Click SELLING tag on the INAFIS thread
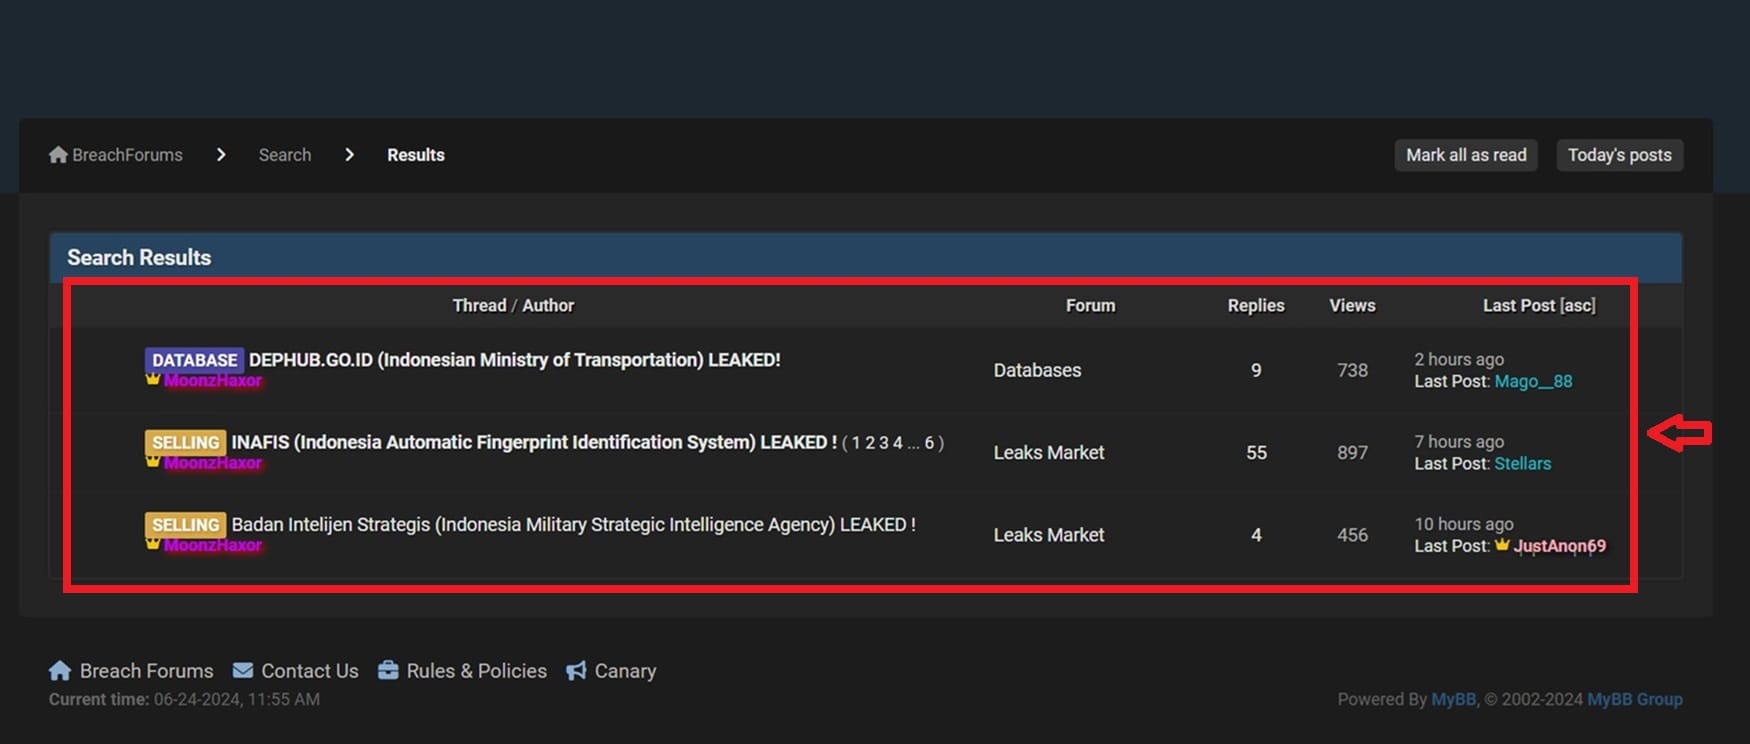This screenshot has height=744, width=1750. pyautogui.click(x=186, y=442)
